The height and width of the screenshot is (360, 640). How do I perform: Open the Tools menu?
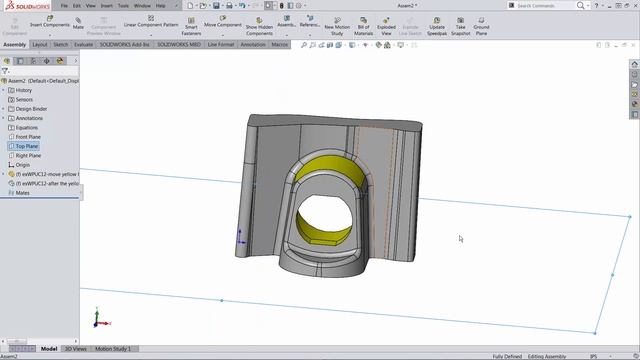[x=123, y=6]
